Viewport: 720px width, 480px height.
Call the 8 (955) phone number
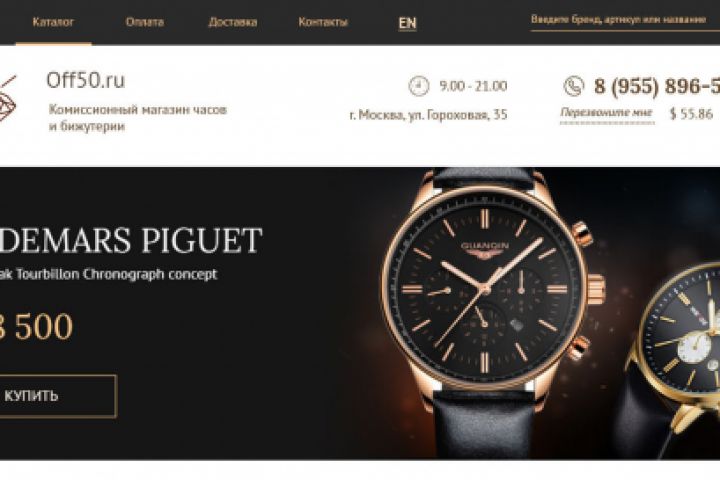click(x=657, y=86)
